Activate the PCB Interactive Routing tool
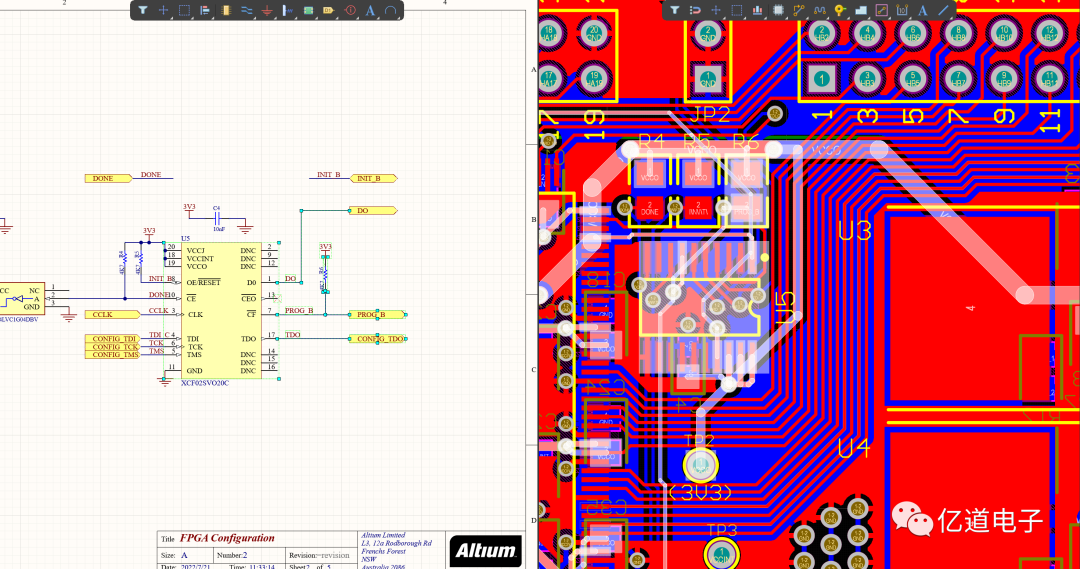1080x569 pixels. (798, 10)
